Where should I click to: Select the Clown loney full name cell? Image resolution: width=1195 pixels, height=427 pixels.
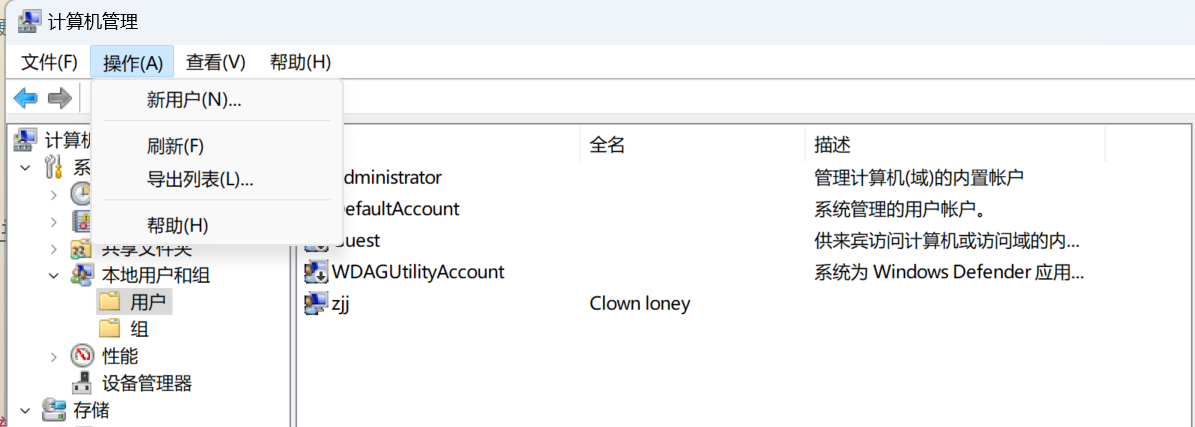tap(640, 303)
